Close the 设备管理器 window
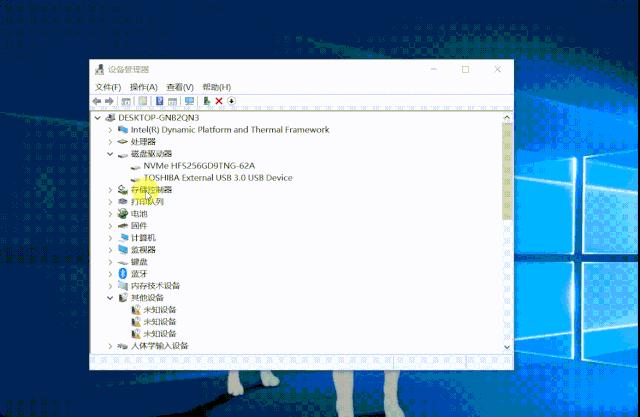Viewport: 640px width, 417px height. click(x=497, y=69)
